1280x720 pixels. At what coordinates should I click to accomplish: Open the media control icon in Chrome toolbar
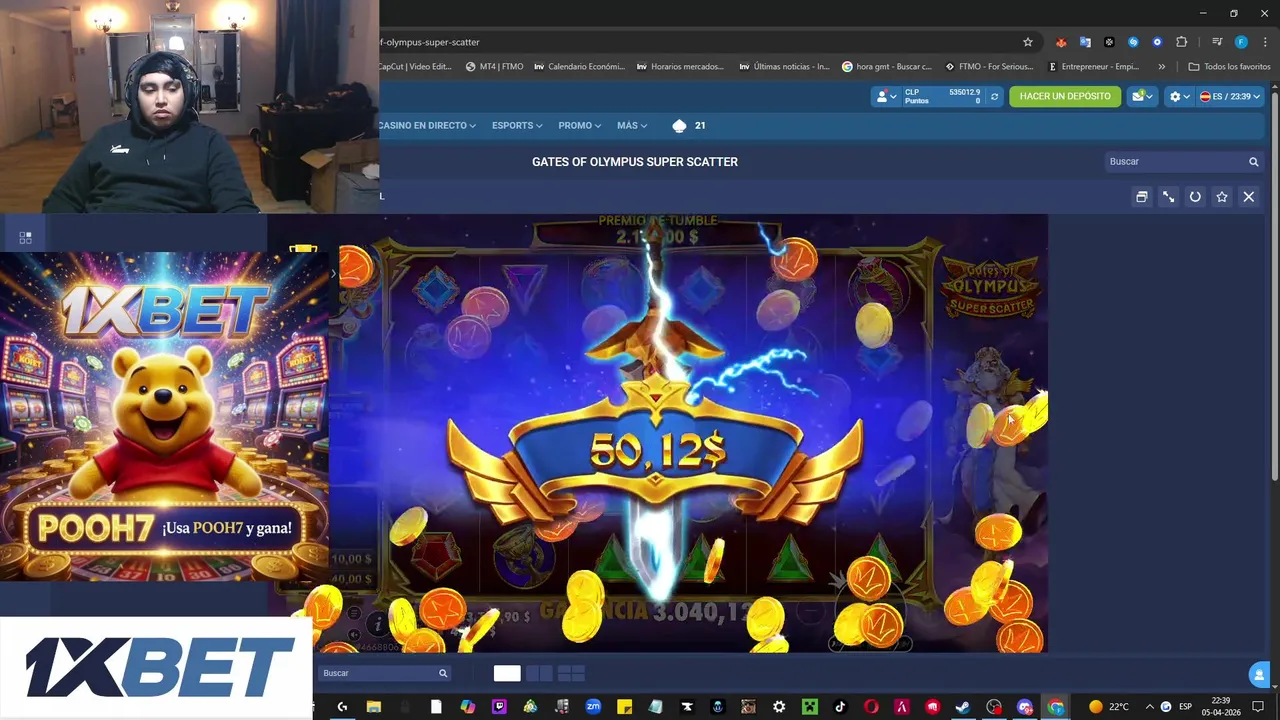click(x=1217, y=42)
